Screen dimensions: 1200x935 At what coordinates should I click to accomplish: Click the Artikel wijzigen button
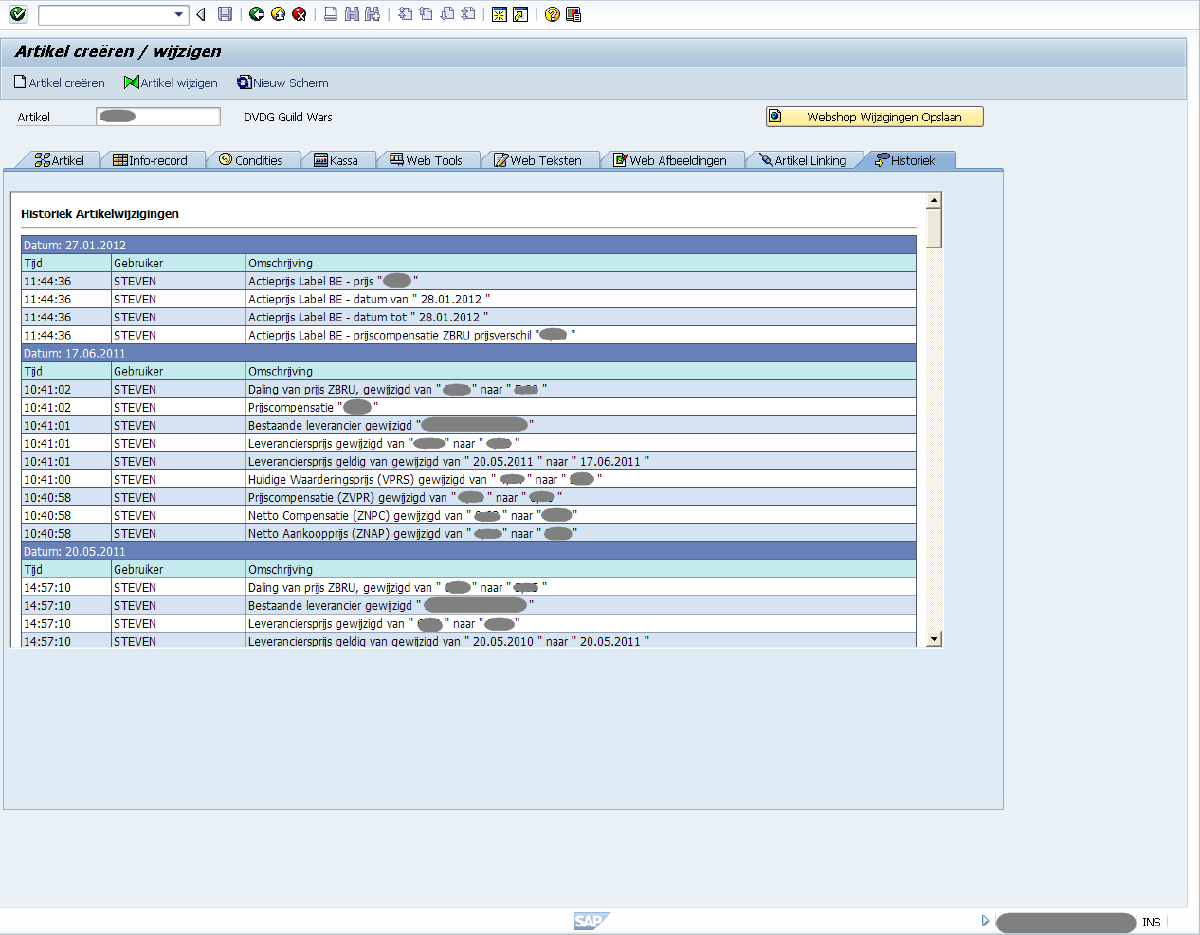pos(170,83)
